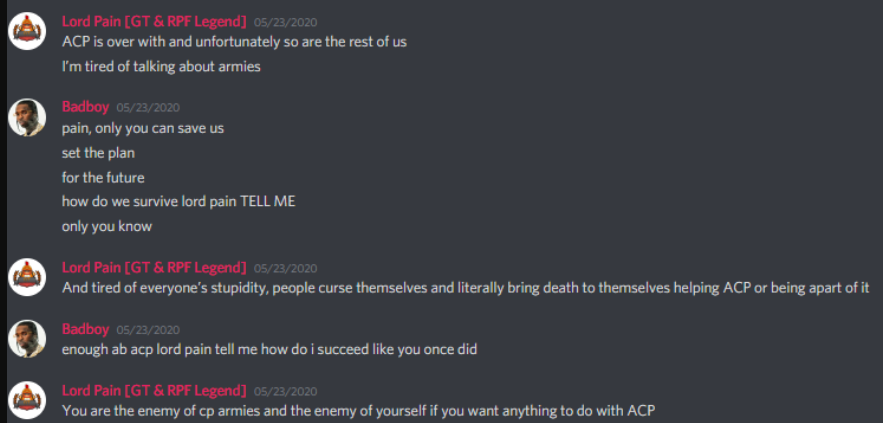Open Lord Pain's avatar beside 'ACP is over with' message
The height and width of the screenshot is (423, 883).
27,31
